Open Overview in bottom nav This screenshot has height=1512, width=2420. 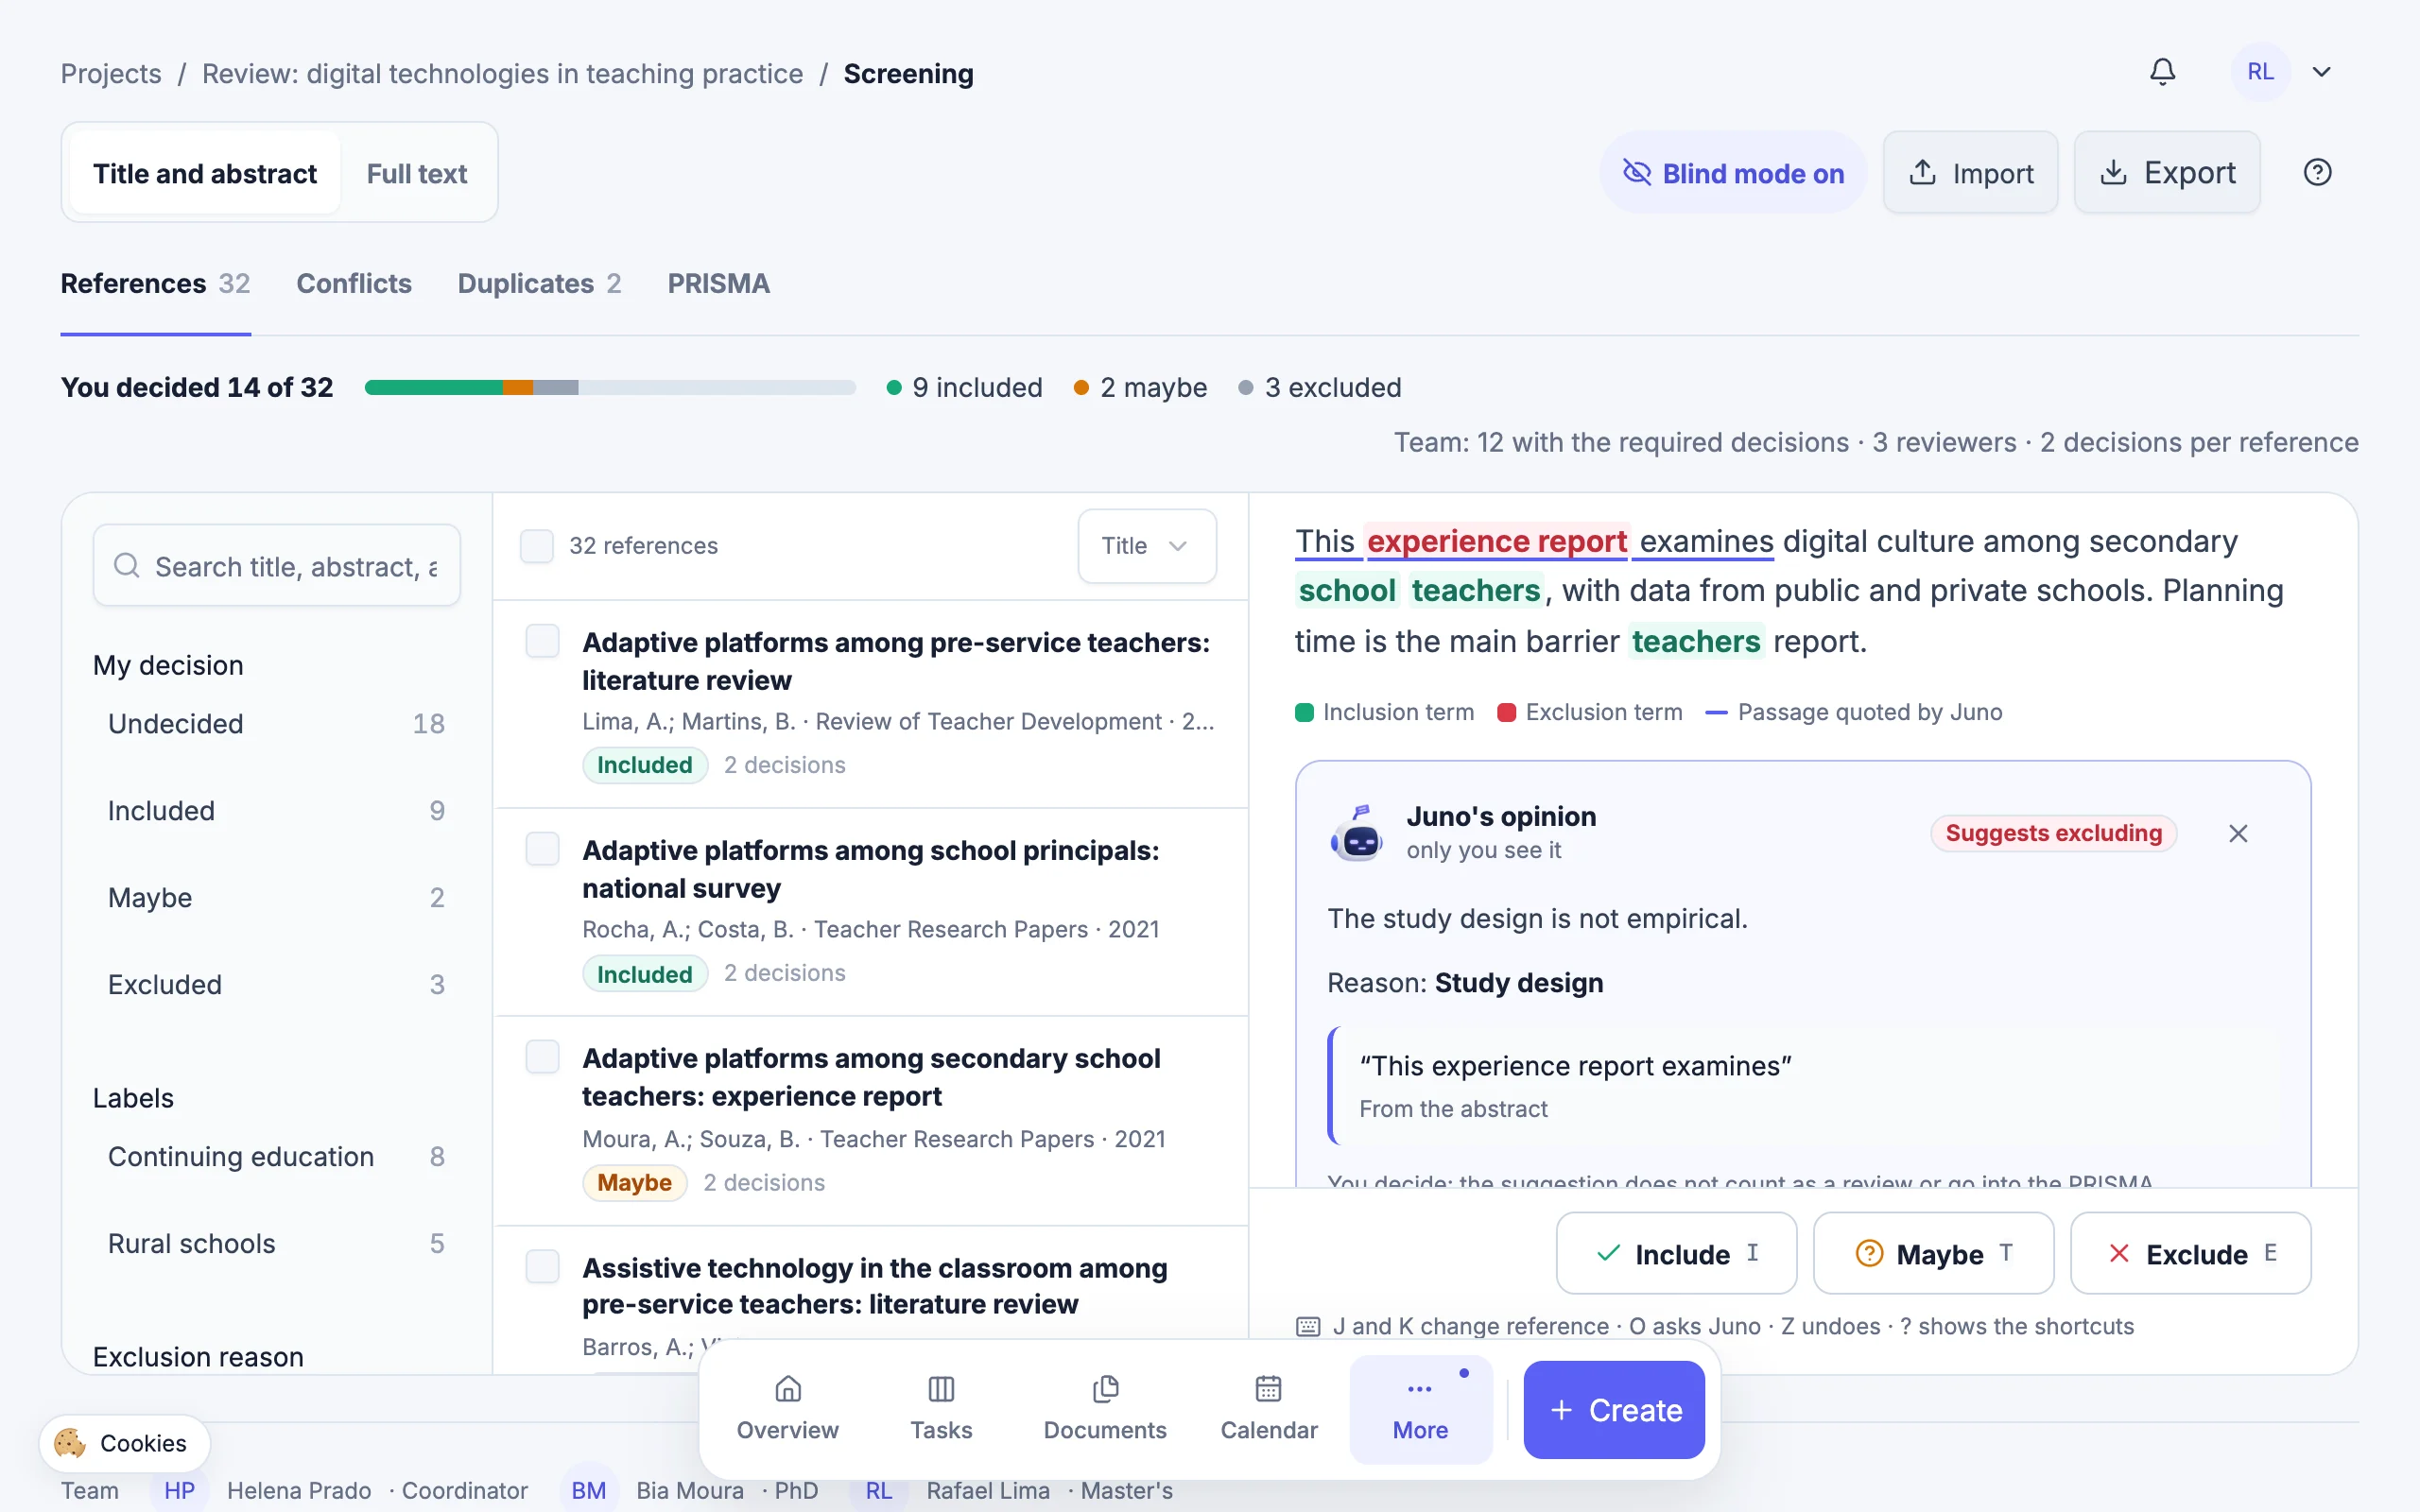point(788,1408)
